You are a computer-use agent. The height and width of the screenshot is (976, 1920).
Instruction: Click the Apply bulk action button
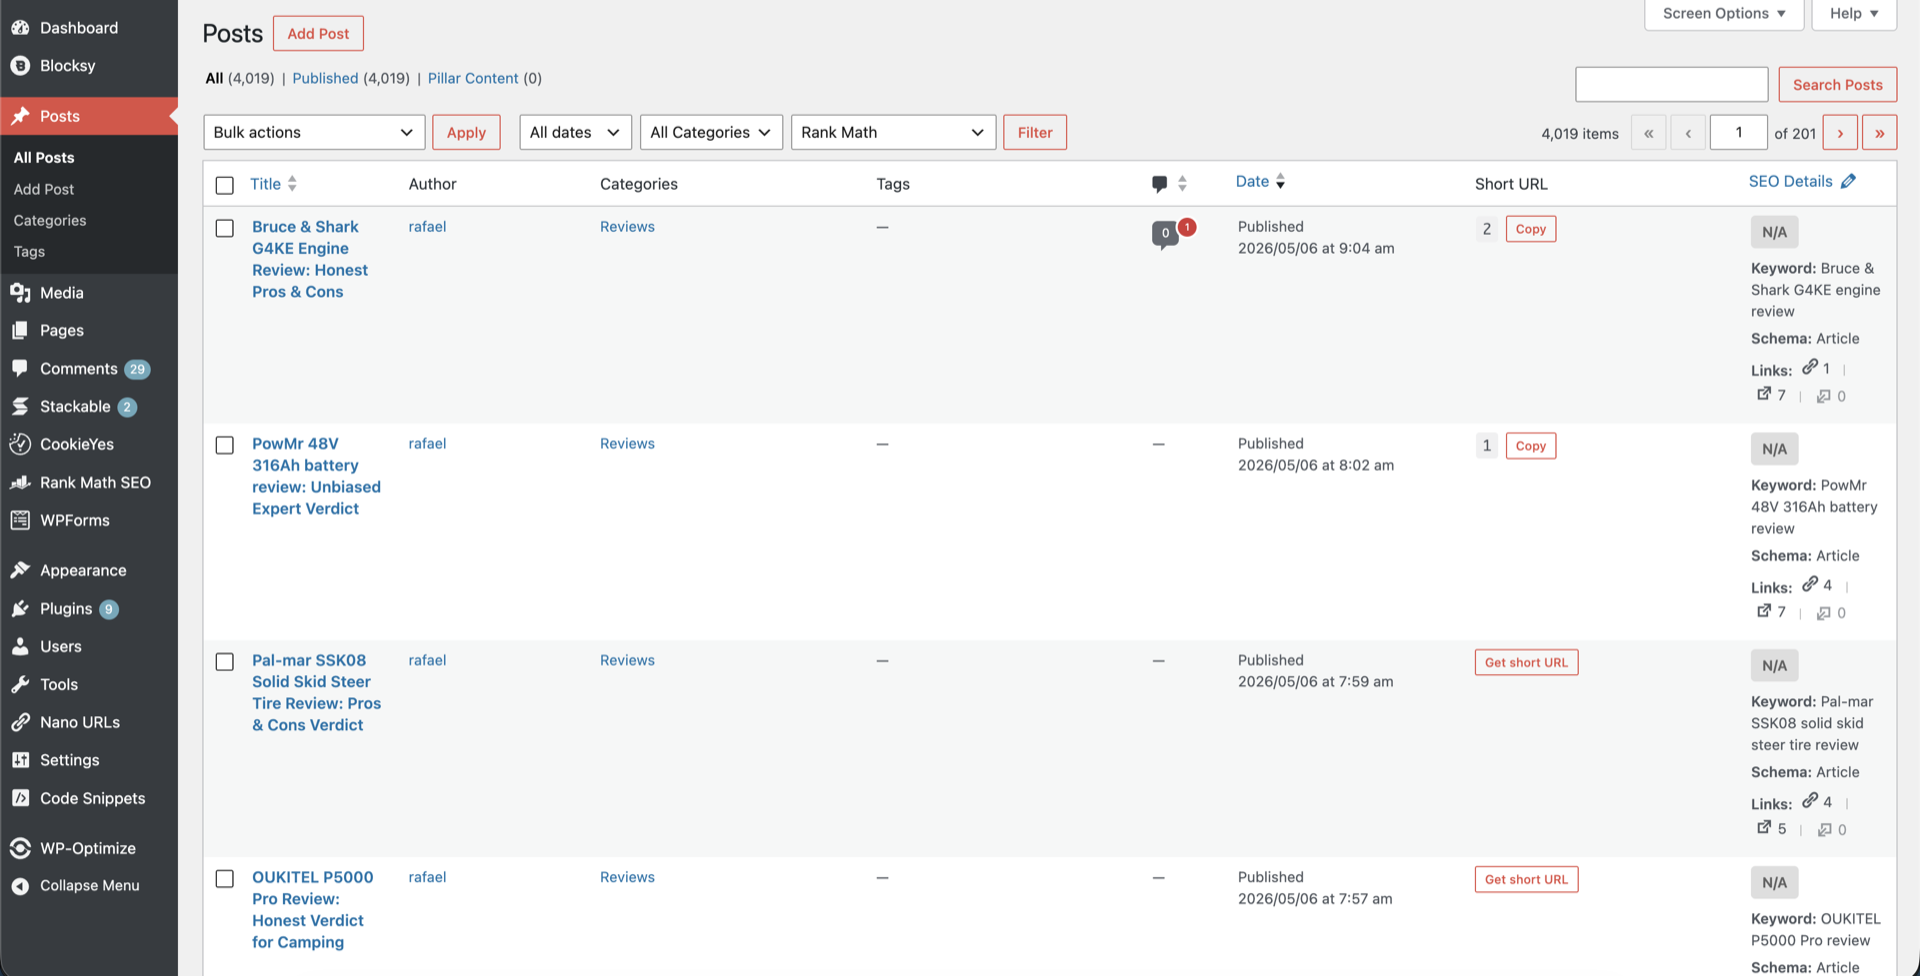pos(466,132)
